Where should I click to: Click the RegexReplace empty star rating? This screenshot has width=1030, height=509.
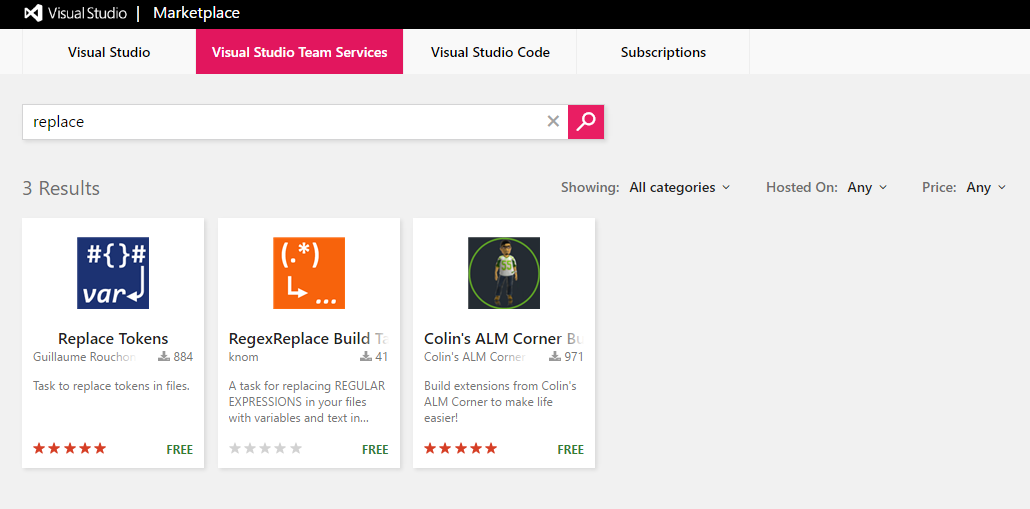tap(265, 449)
